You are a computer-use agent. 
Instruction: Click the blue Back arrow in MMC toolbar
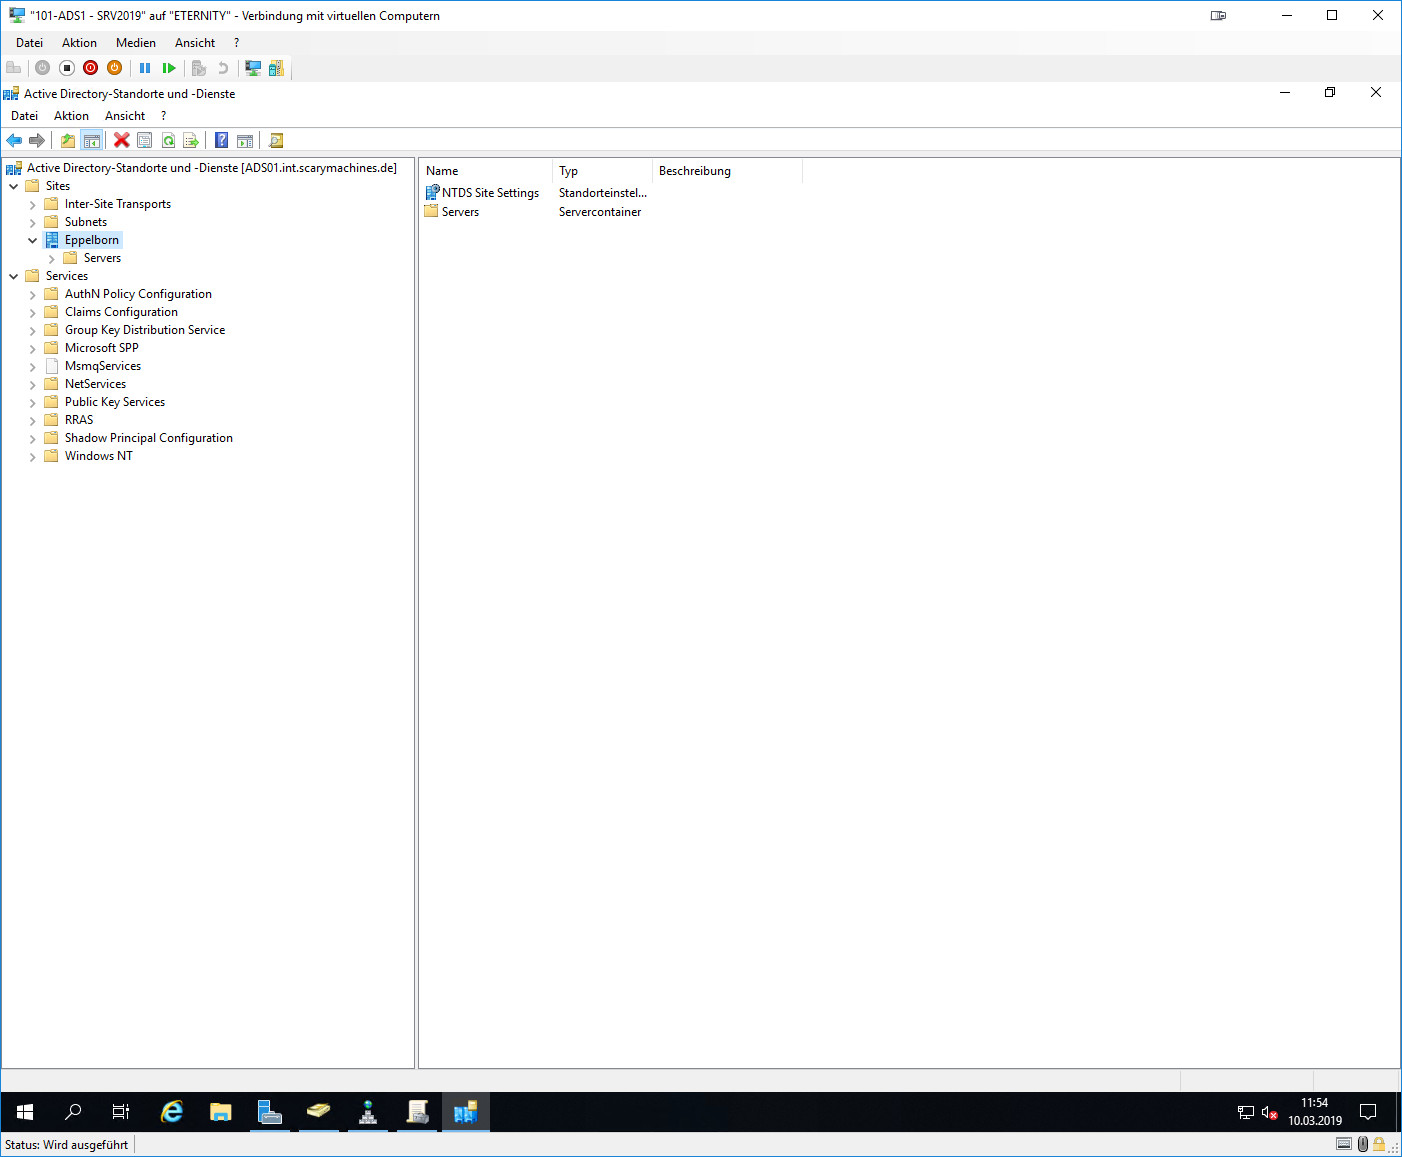[14, 140]
